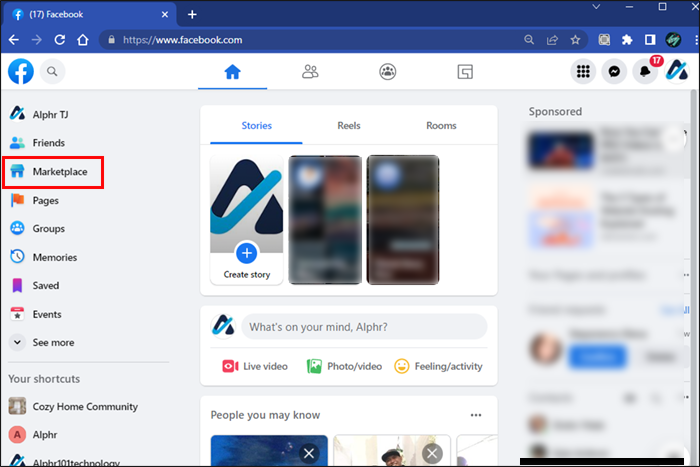Open Messenger chat icon
This screenshot has height=467, width=700.
(614, 71)
